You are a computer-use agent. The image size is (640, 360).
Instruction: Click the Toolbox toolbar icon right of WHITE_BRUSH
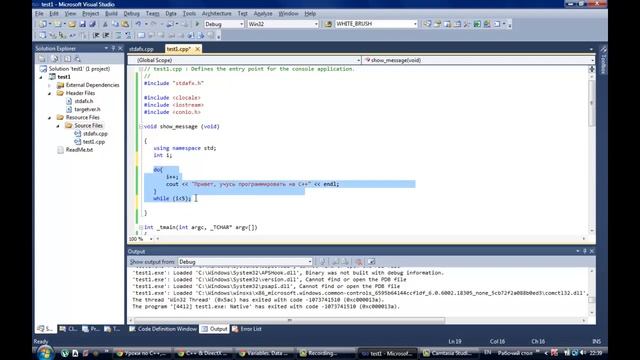click(x=467, y=24)
